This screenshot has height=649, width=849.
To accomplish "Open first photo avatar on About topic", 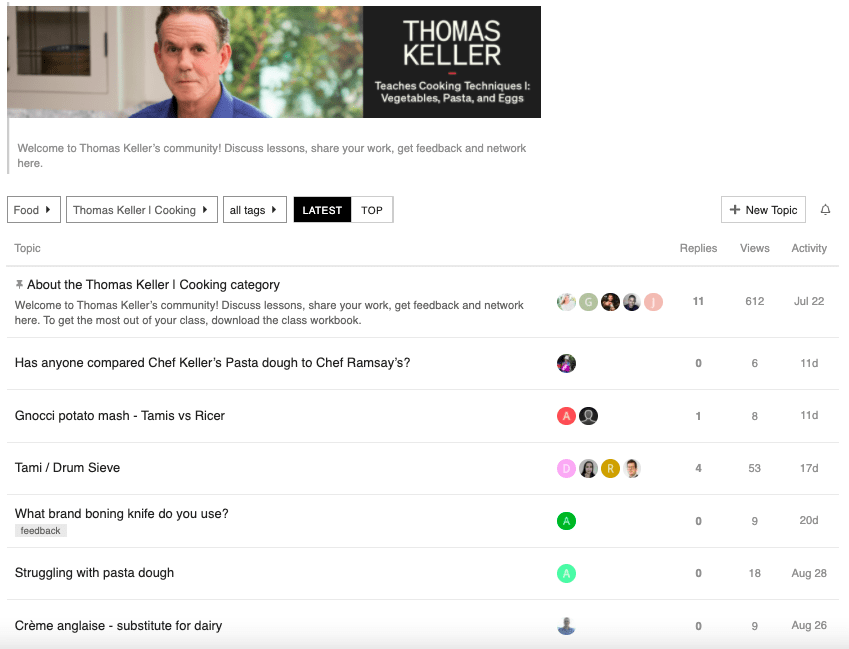I will coord(566,302).
